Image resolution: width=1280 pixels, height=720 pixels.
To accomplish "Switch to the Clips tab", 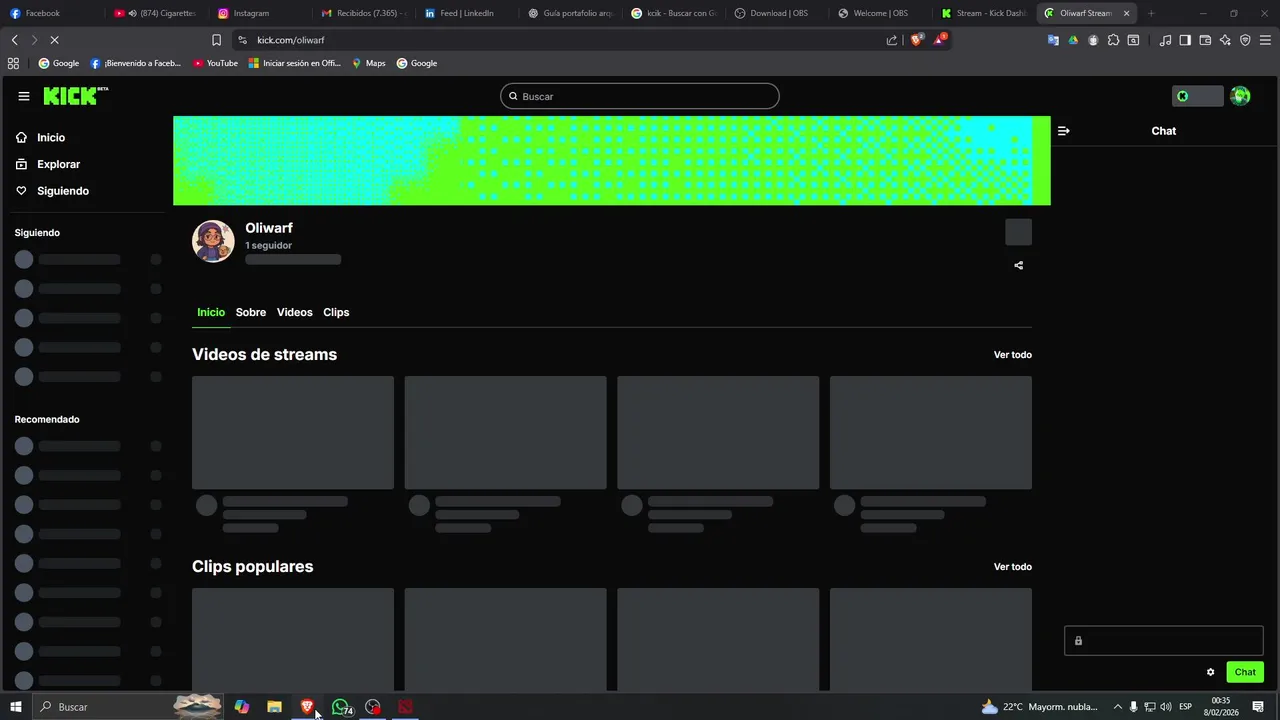I will (x=336, y=312).
